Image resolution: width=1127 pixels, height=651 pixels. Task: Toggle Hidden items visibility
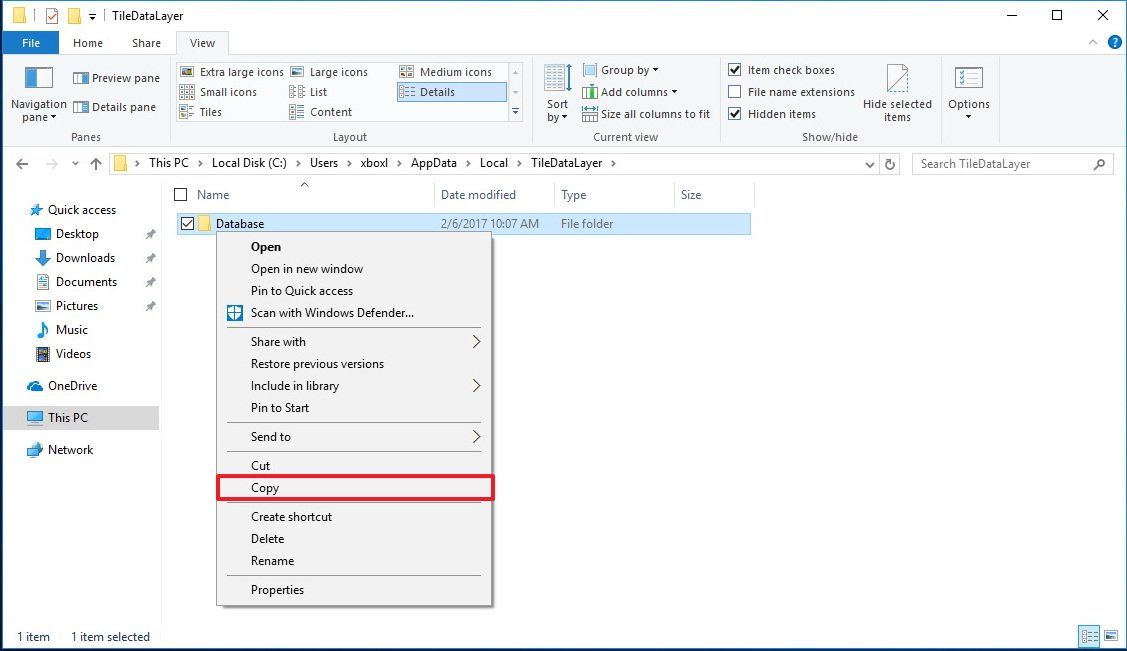tap(735, 113)
